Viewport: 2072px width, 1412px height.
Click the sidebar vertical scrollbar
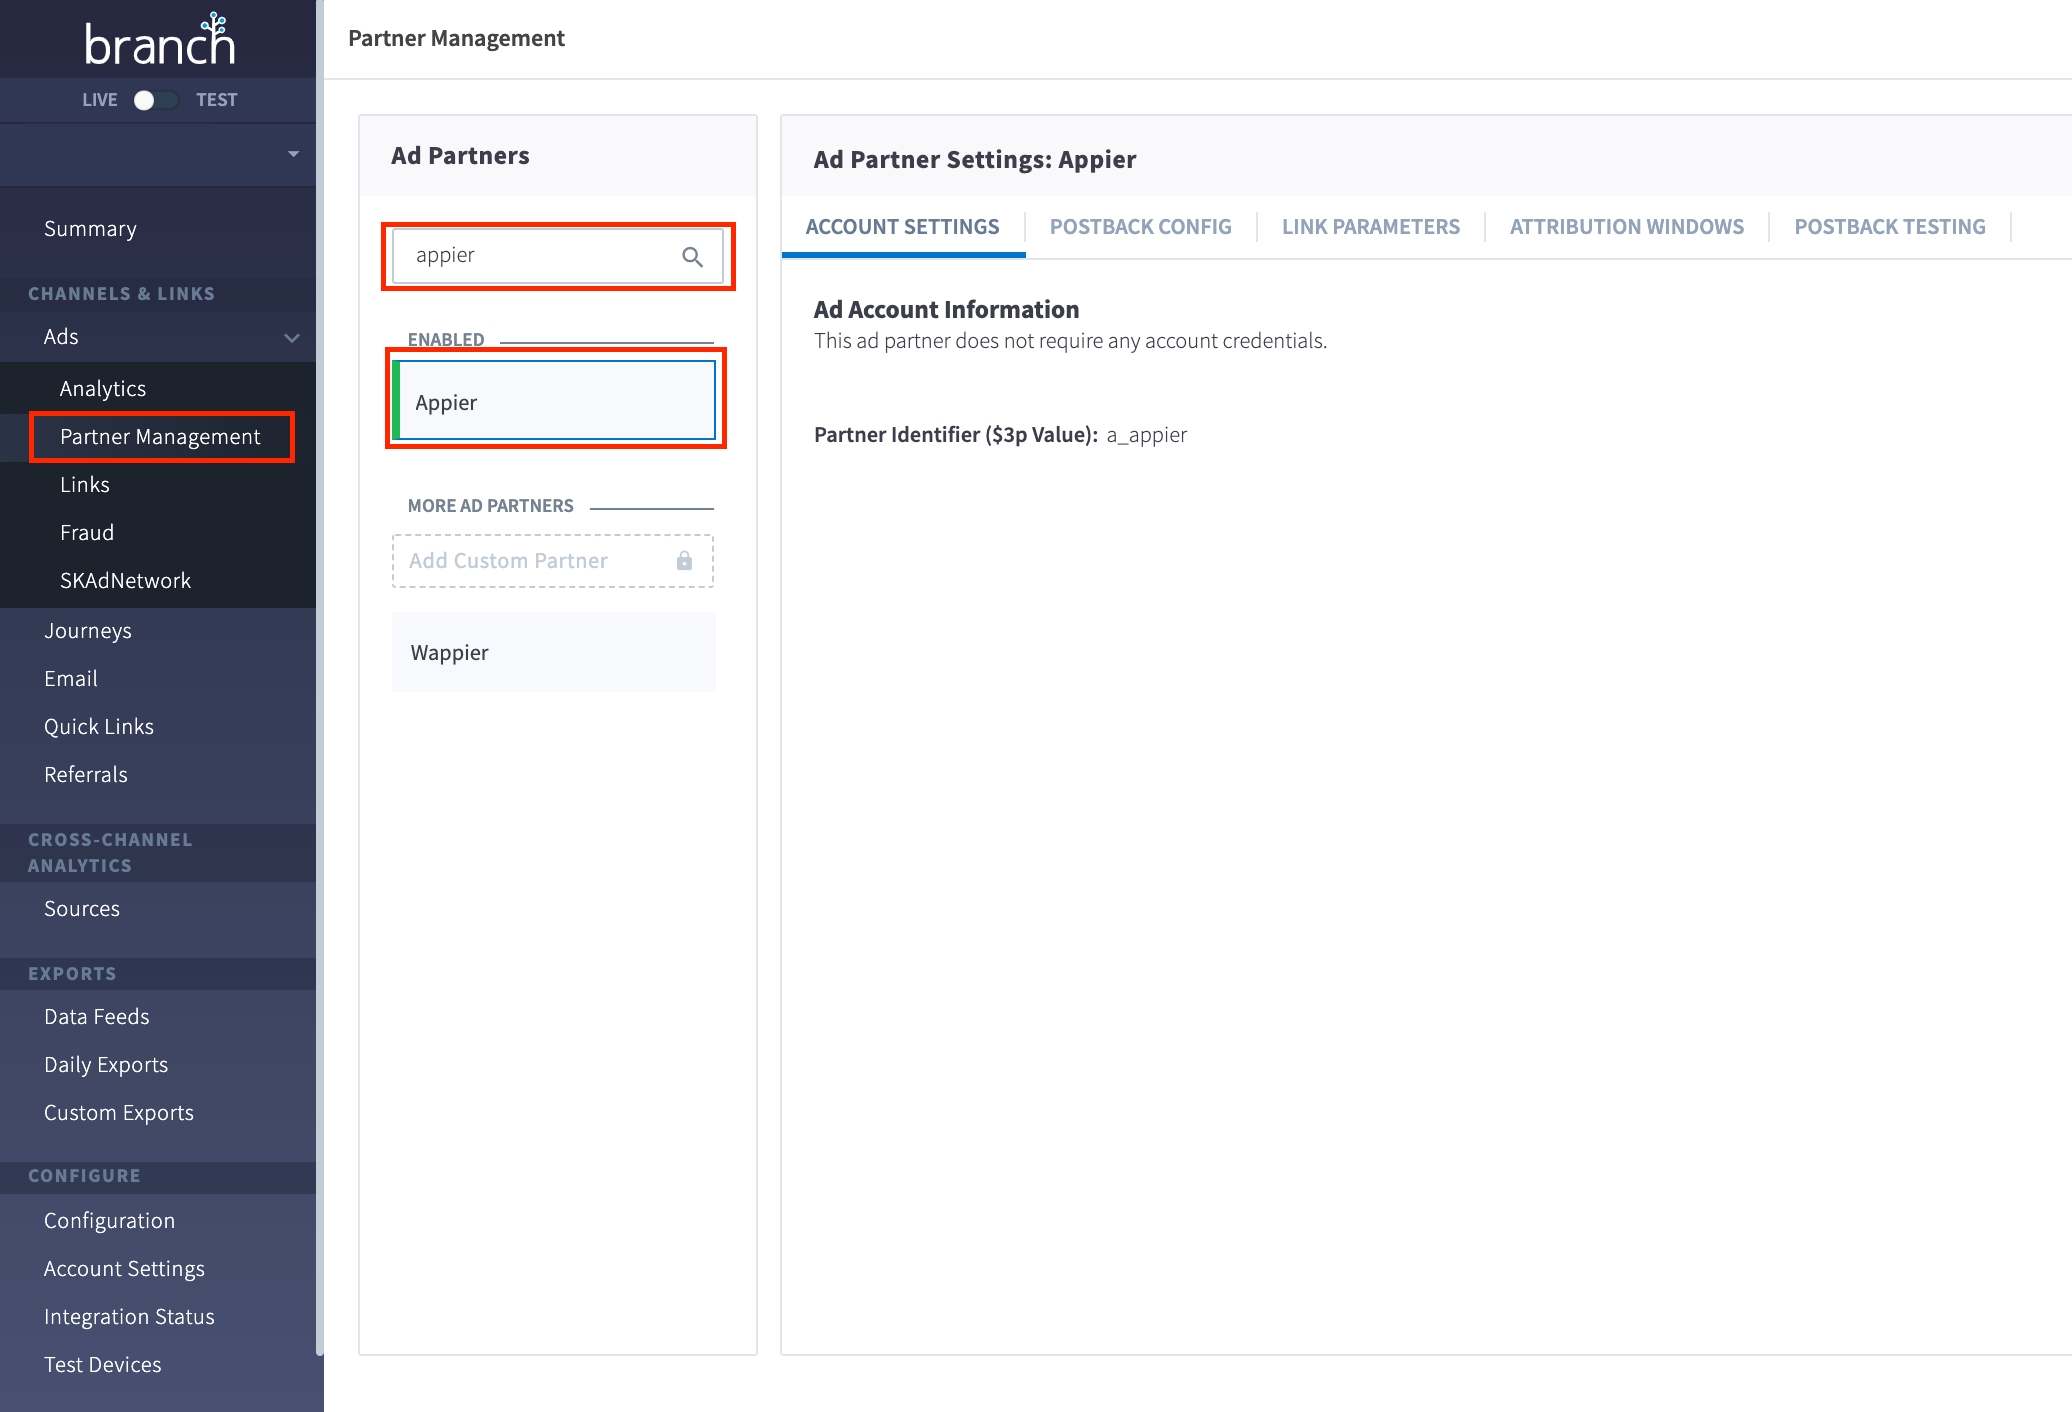(319, 700)
